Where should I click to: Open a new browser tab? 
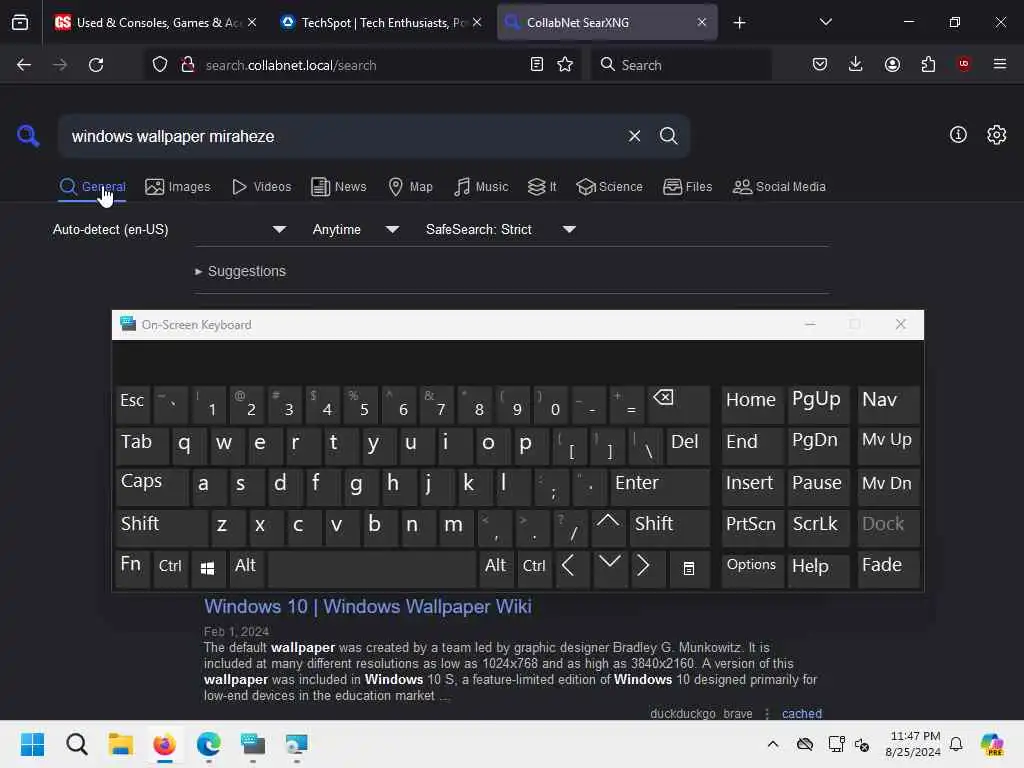pyautogui.click(x=739, y=23)
